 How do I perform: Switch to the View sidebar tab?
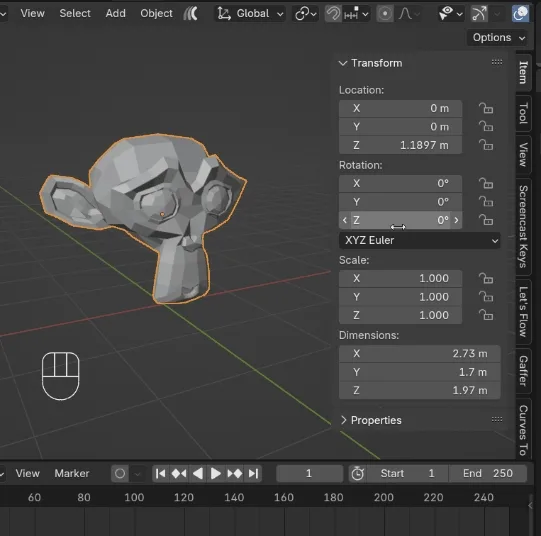tap(523, 155)
